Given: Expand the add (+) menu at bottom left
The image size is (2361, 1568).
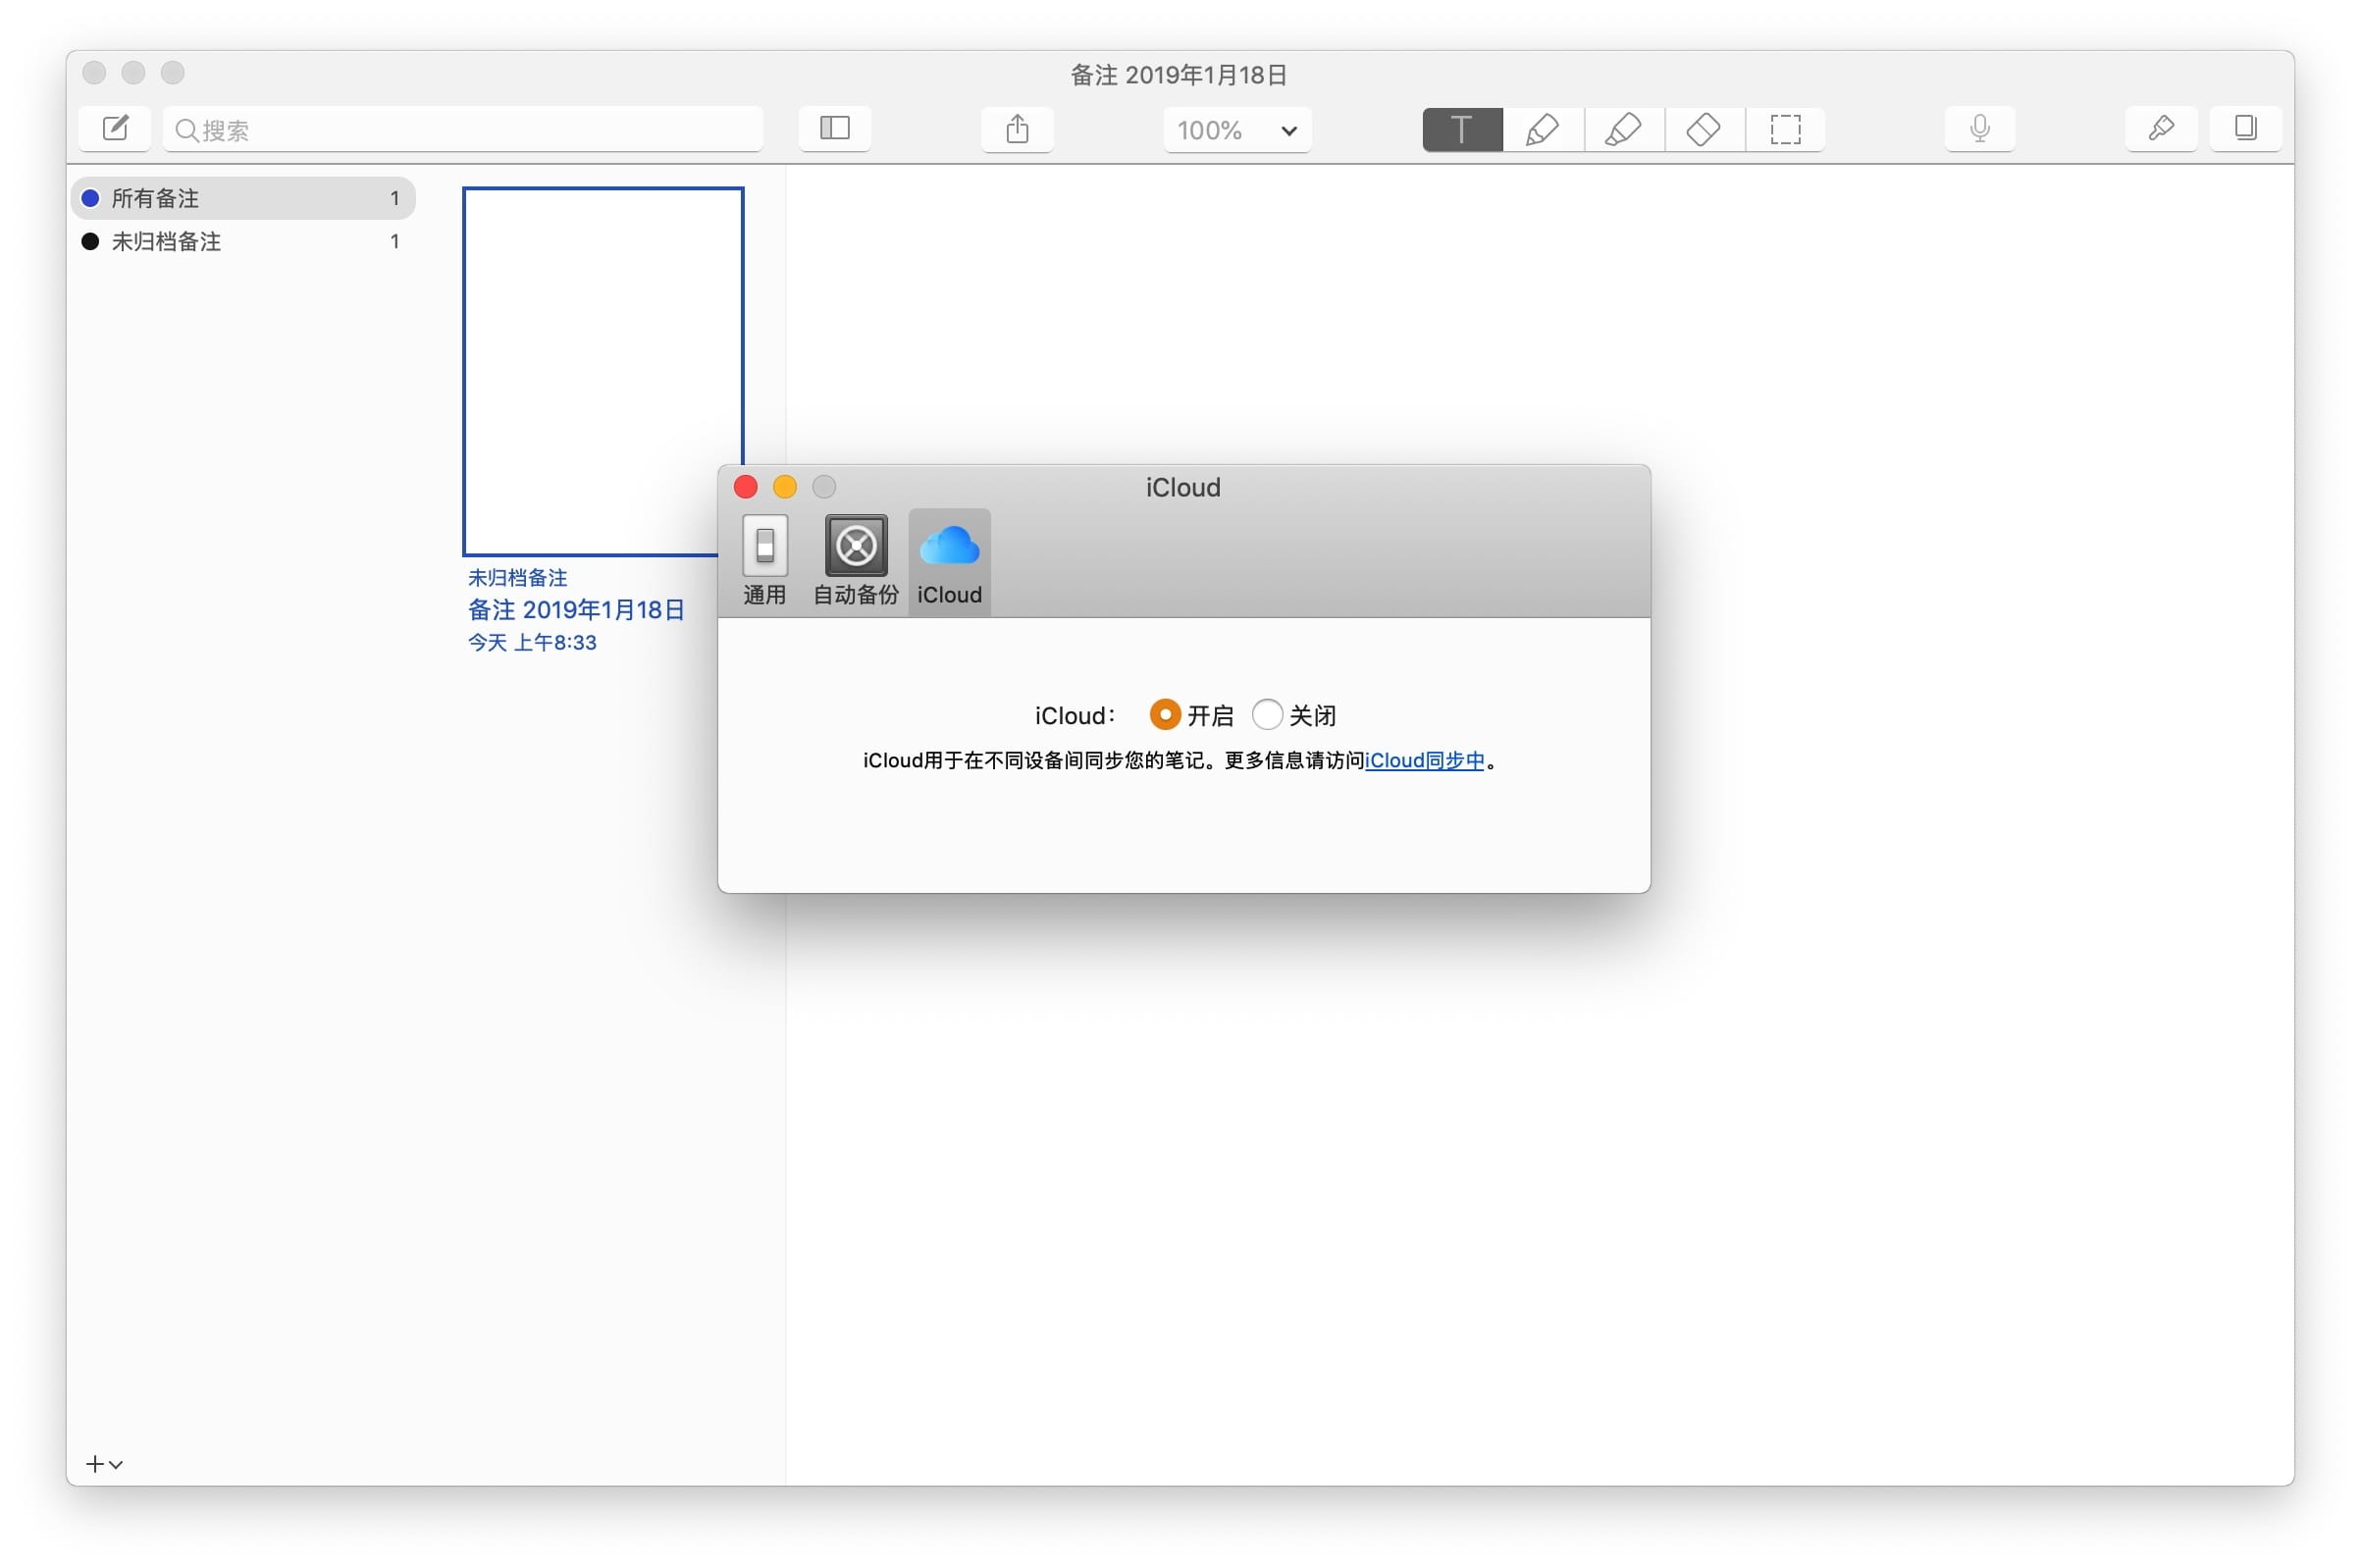Looking at the screenshot, I should (104, 1464).
